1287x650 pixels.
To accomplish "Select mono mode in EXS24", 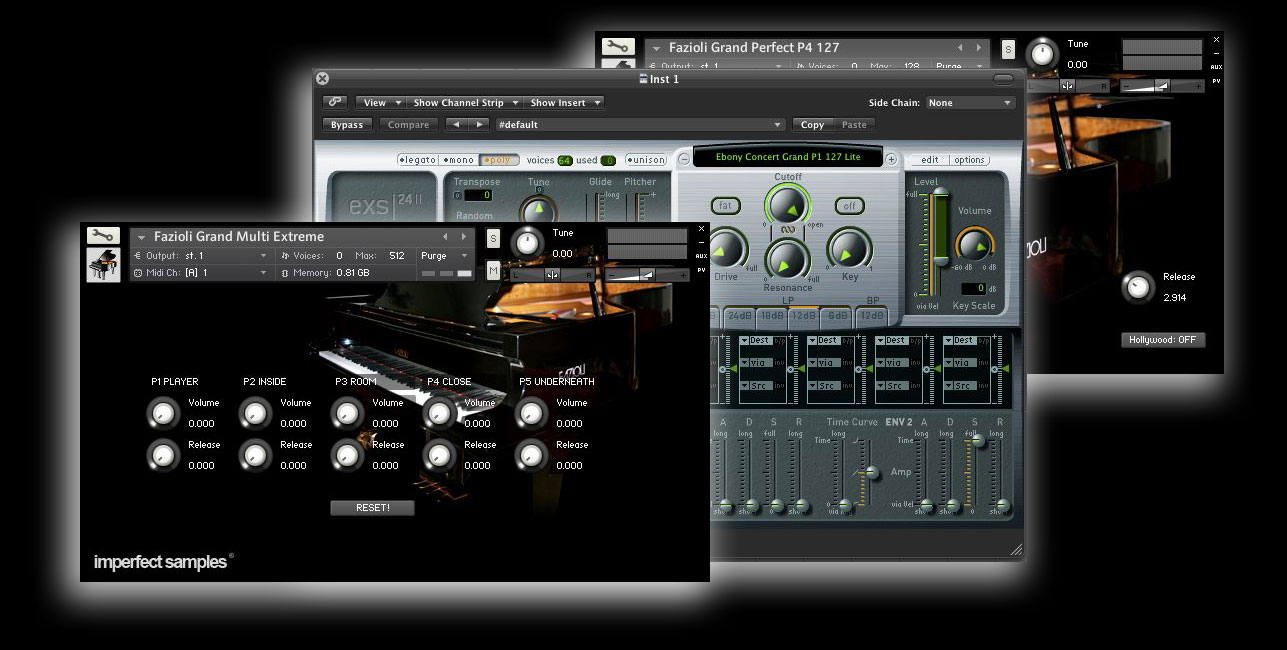I will pos(459,160).
